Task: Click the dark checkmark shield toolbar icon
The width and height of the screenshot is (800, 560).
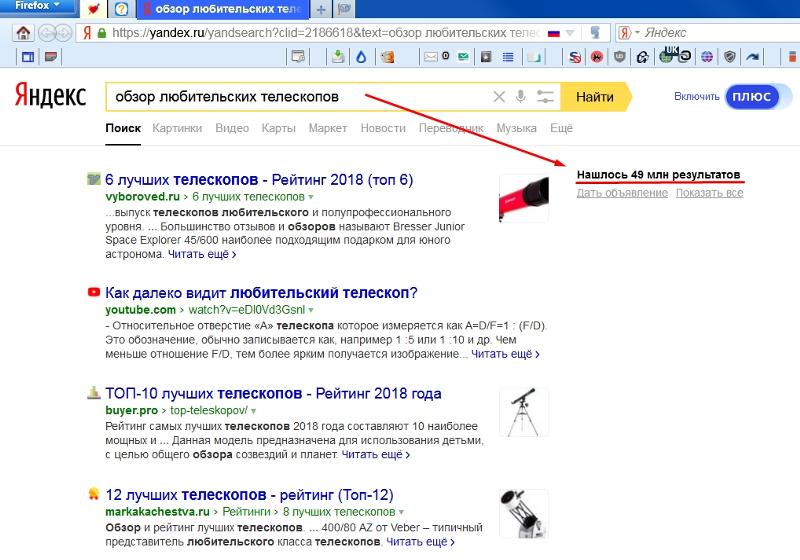Action: click(730, 57)
